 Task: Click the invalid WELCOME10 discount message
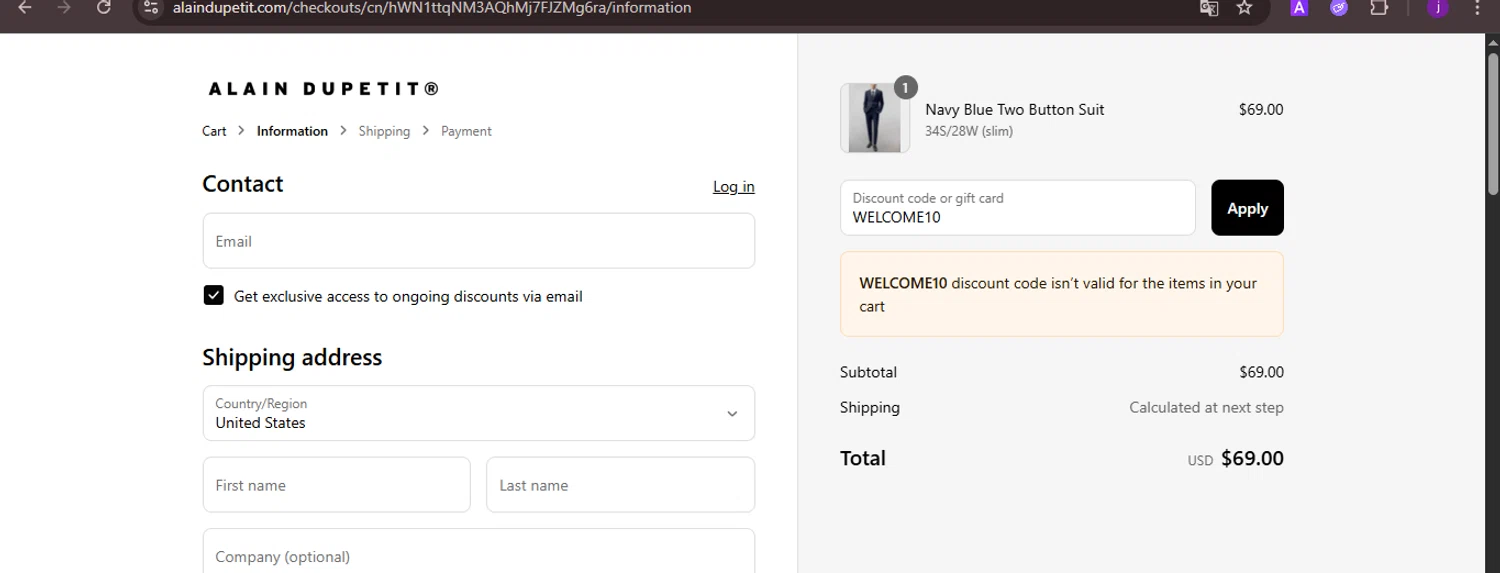[1062, 294]
